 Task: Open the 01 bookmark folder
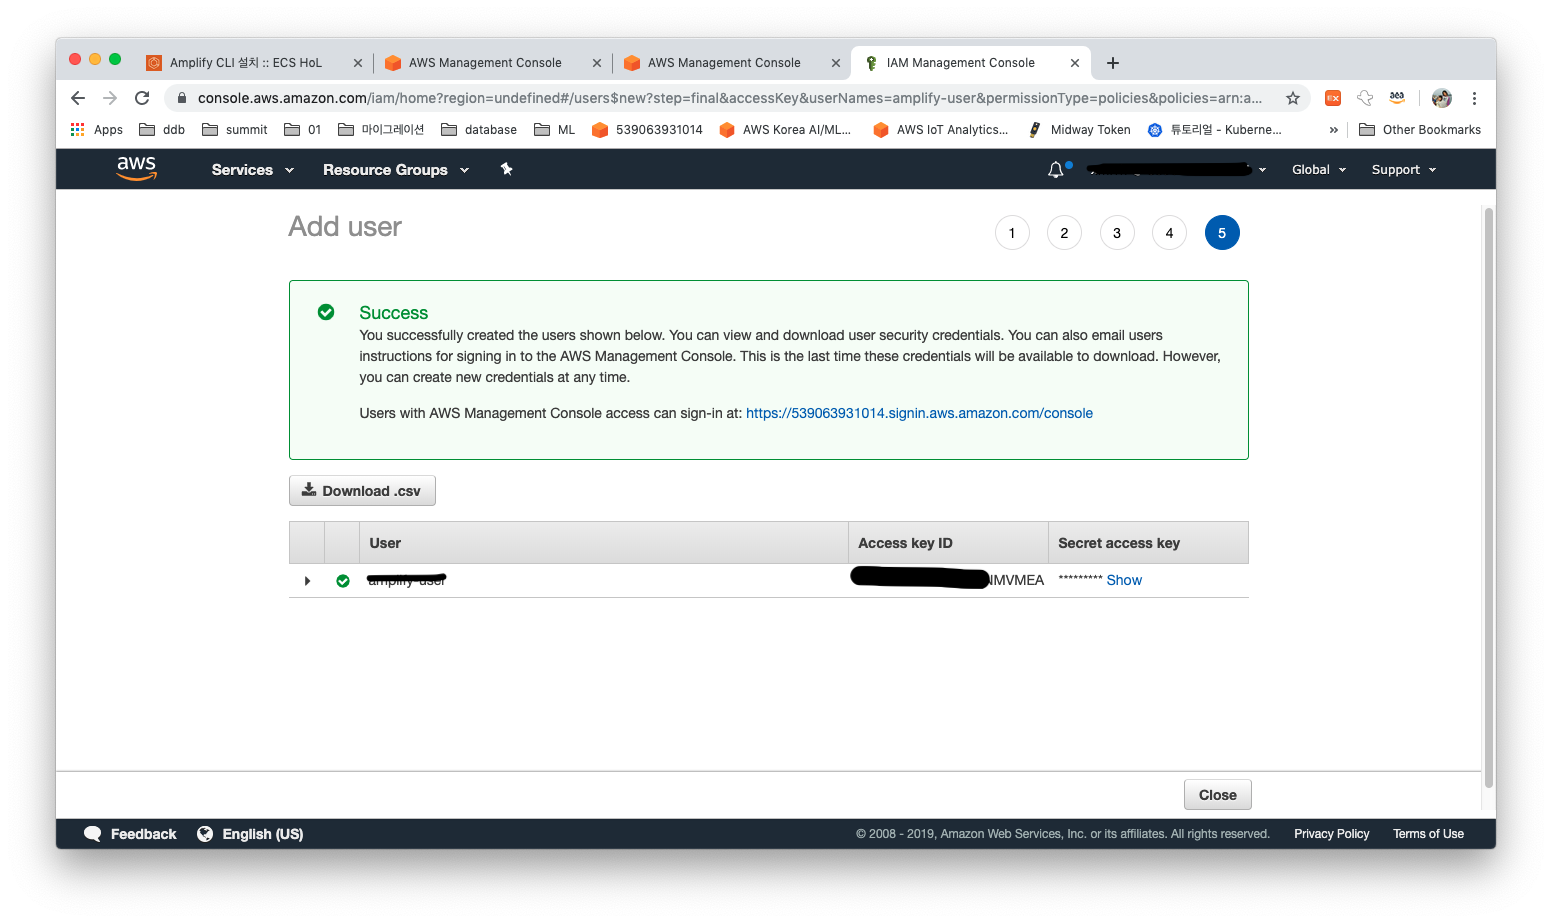pos(303,130)
